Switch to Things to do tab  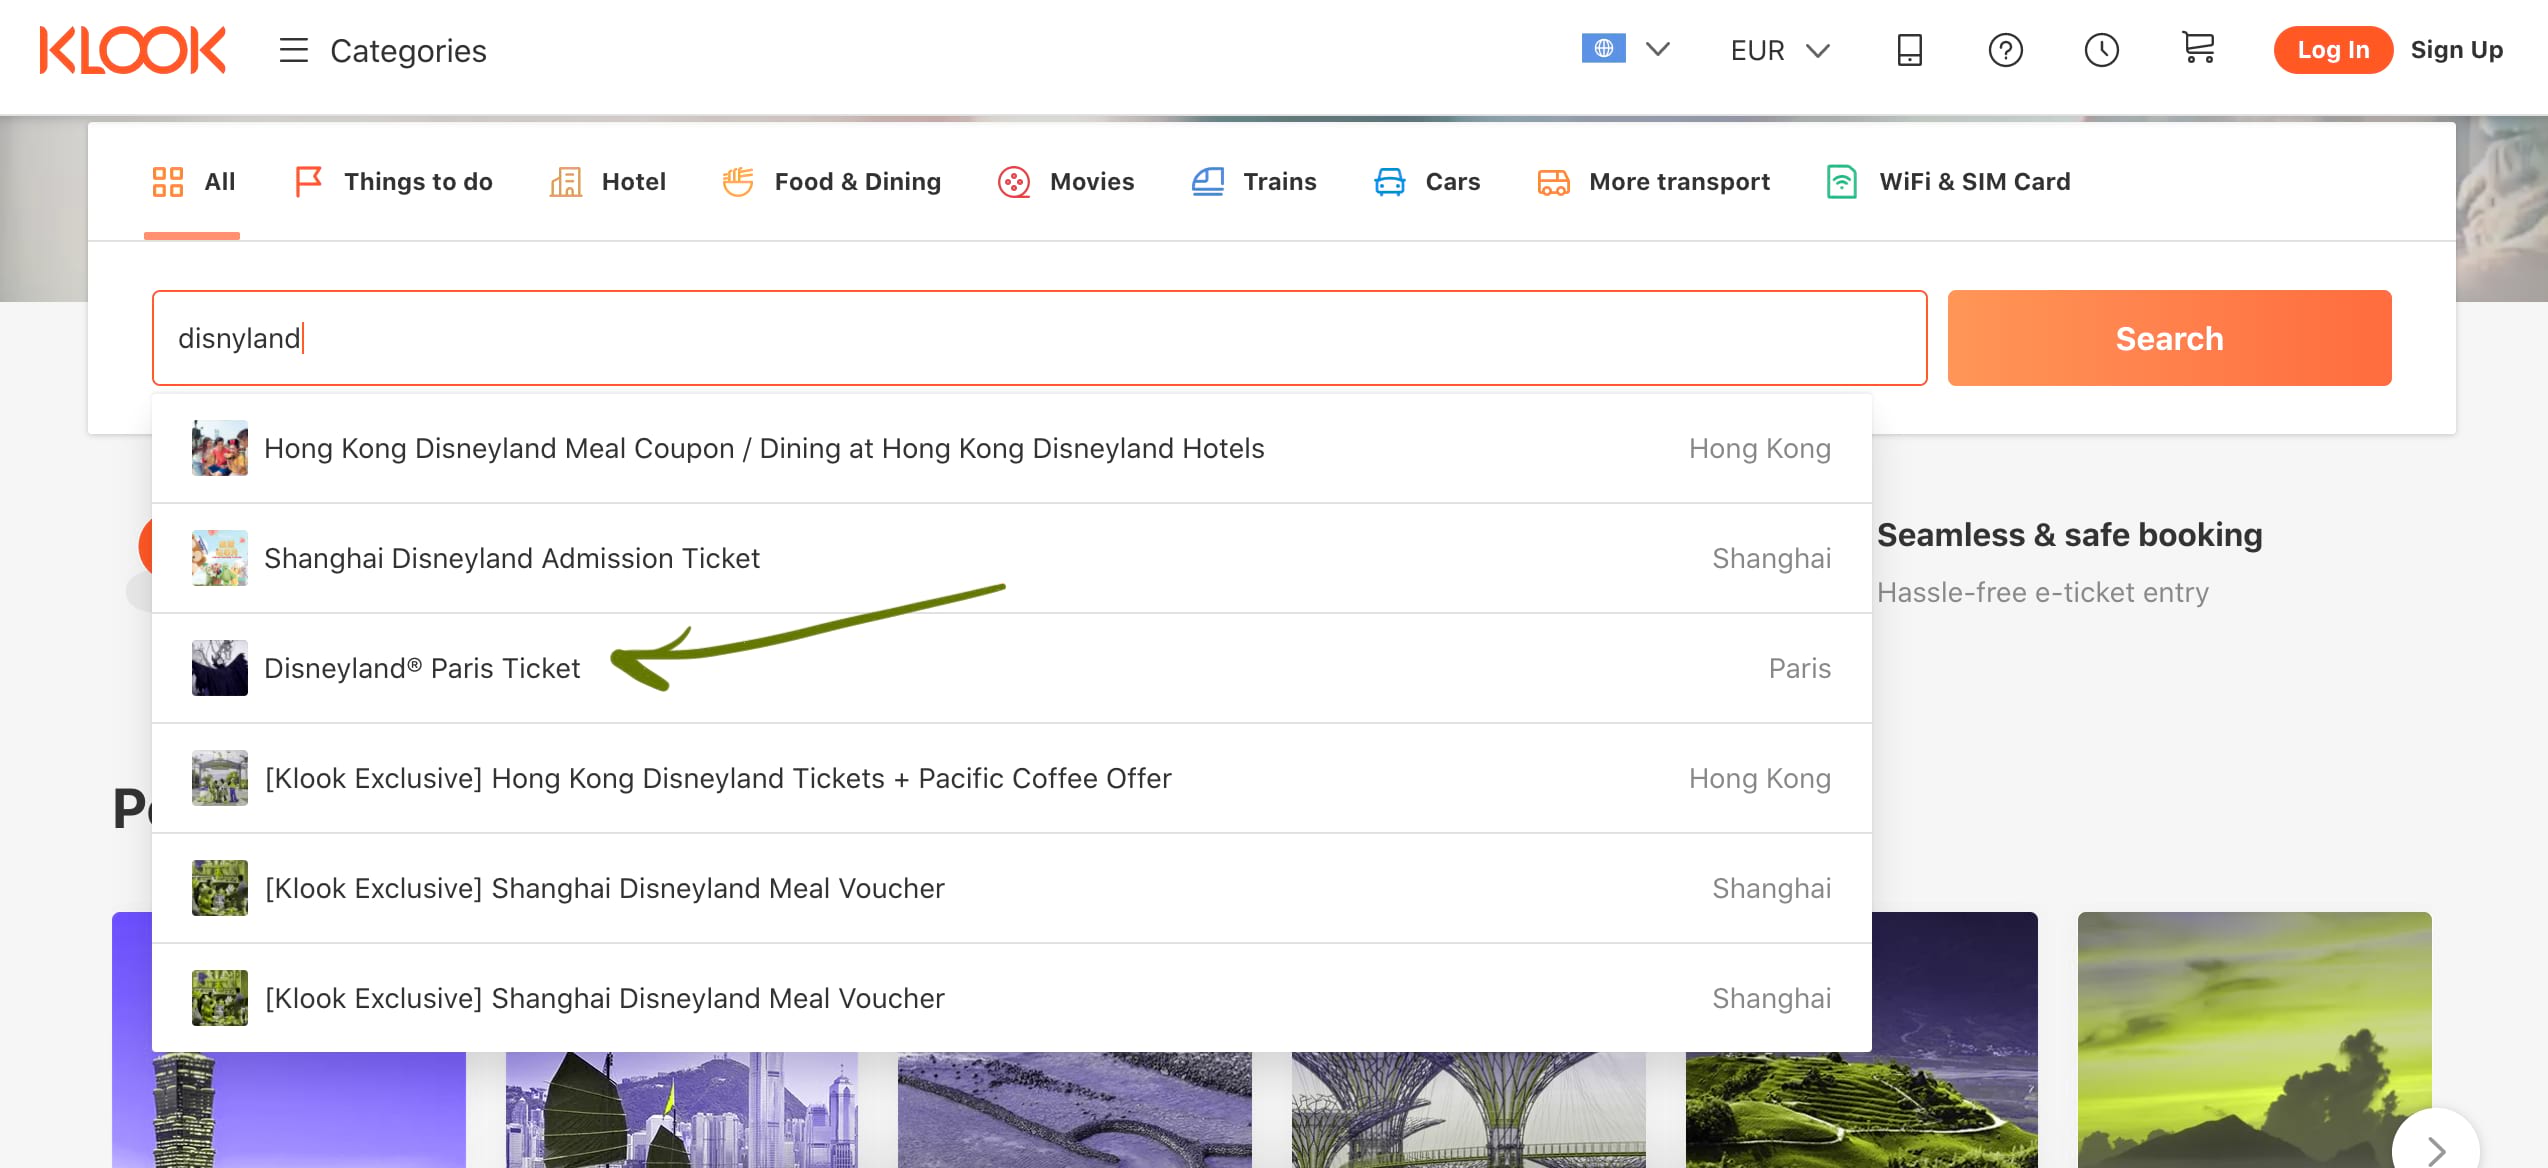[x=394, y=182]
